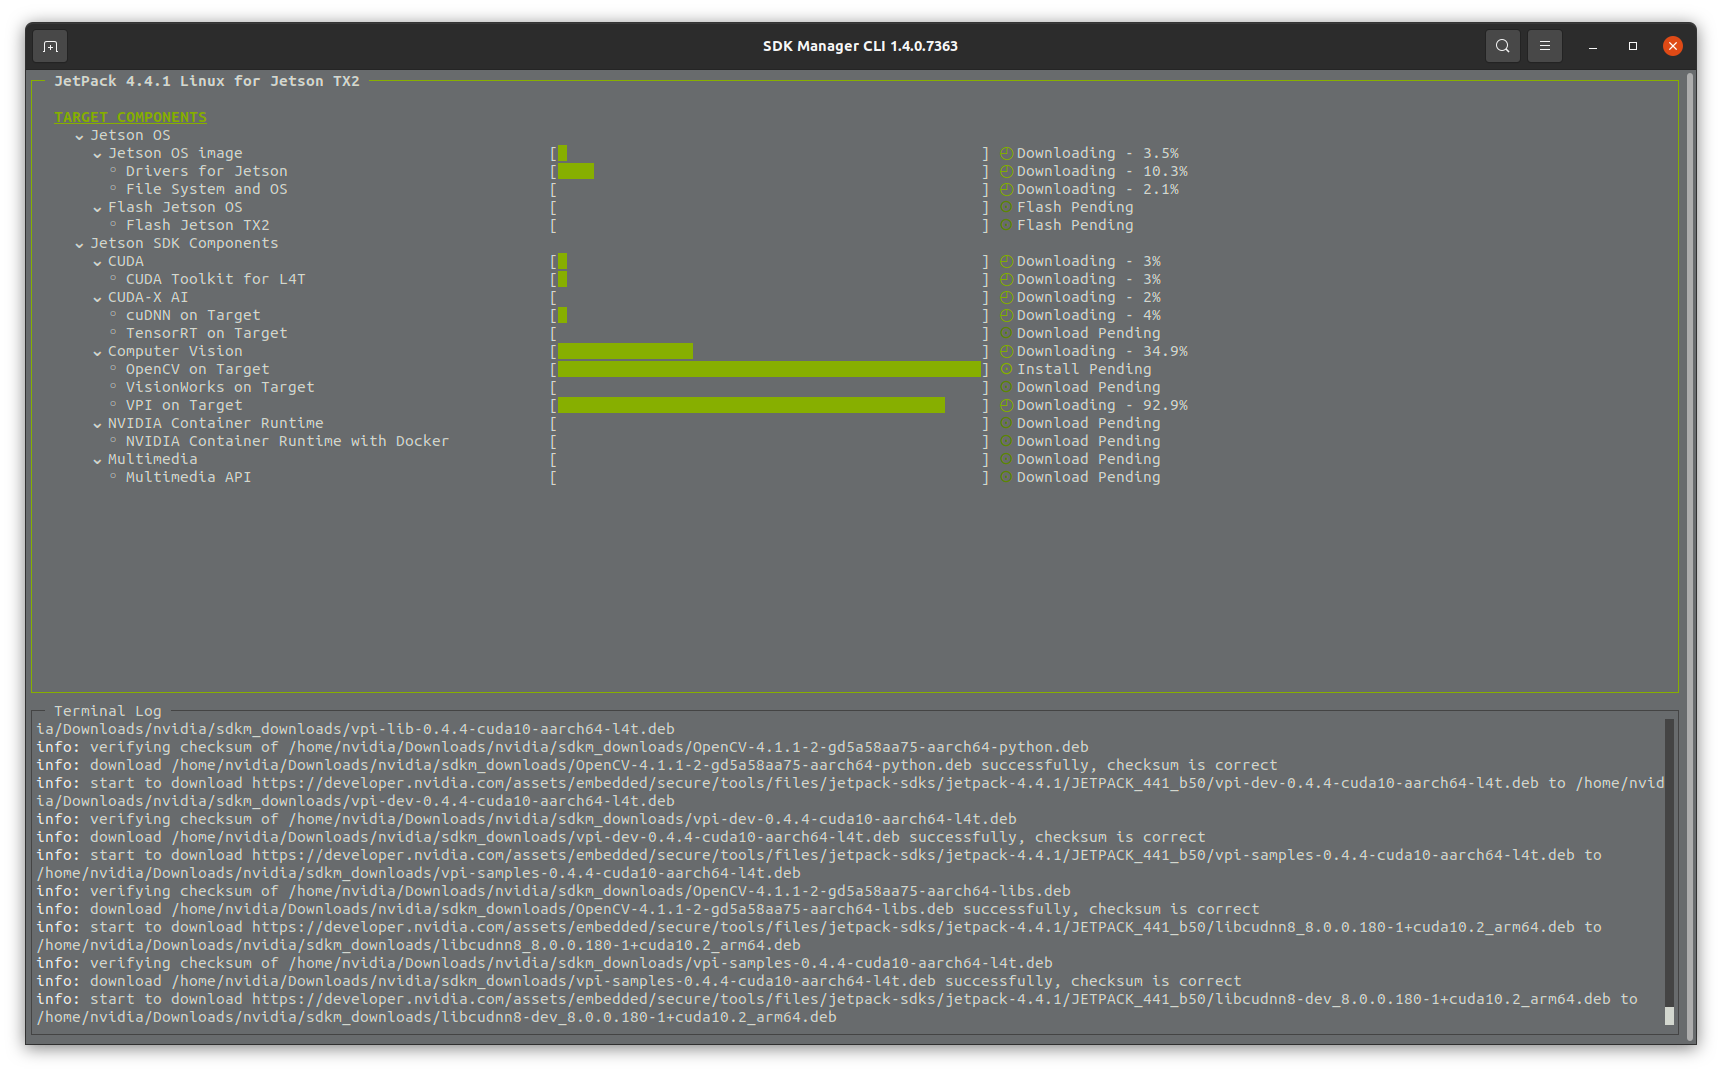Click the clock icon beside VPI on Target status
The width and height of the screenshot is (1722, 1073).
coord(1007,406)
